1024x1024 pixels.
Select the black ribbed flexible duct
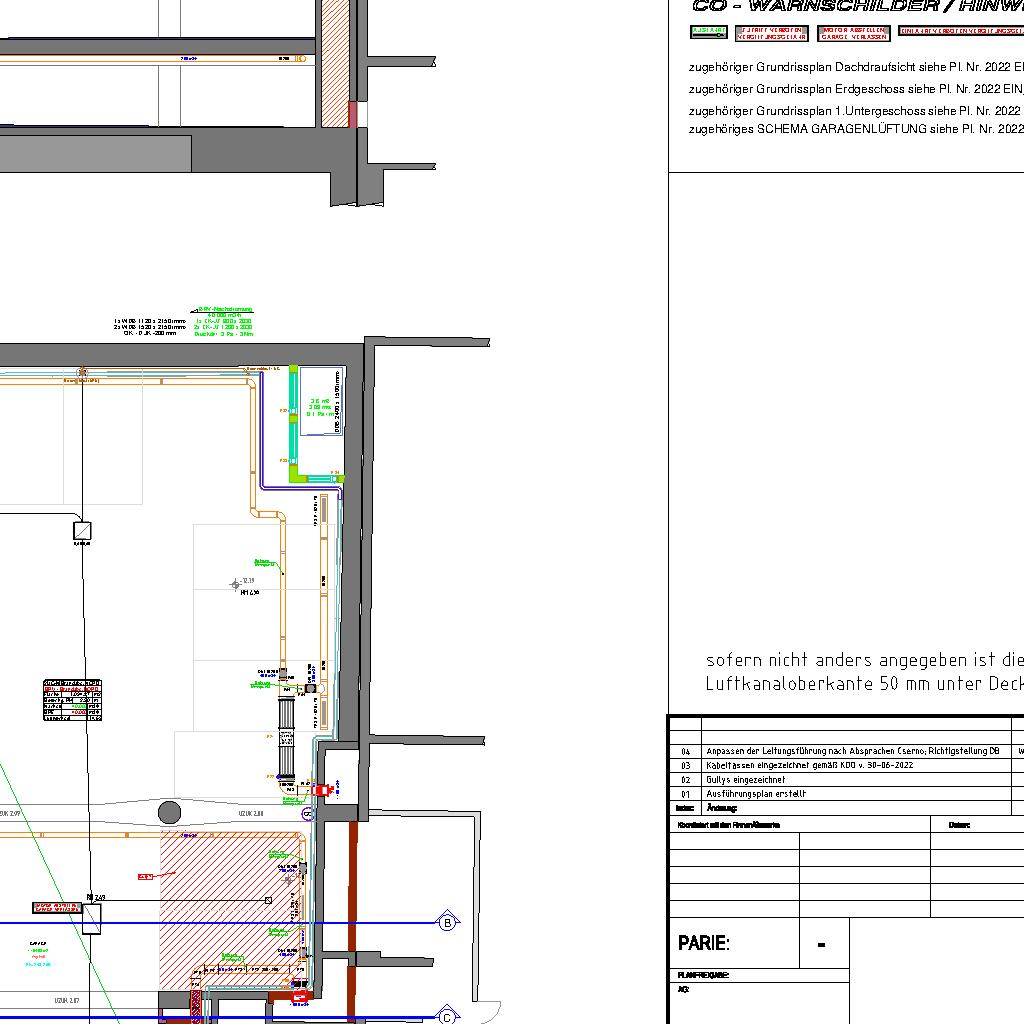pyautogui.click(x=287, y=738)
